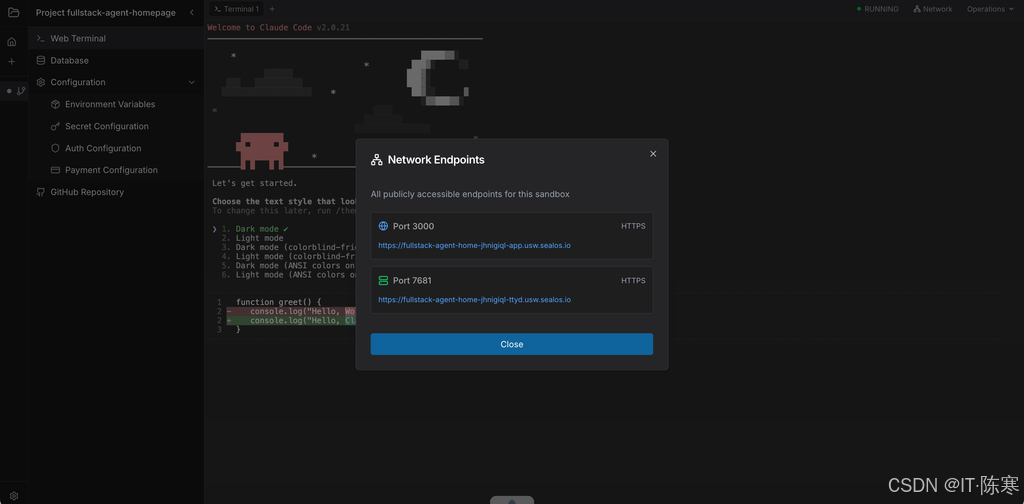Click the Network button in the top bar

[x=933, y=9]
